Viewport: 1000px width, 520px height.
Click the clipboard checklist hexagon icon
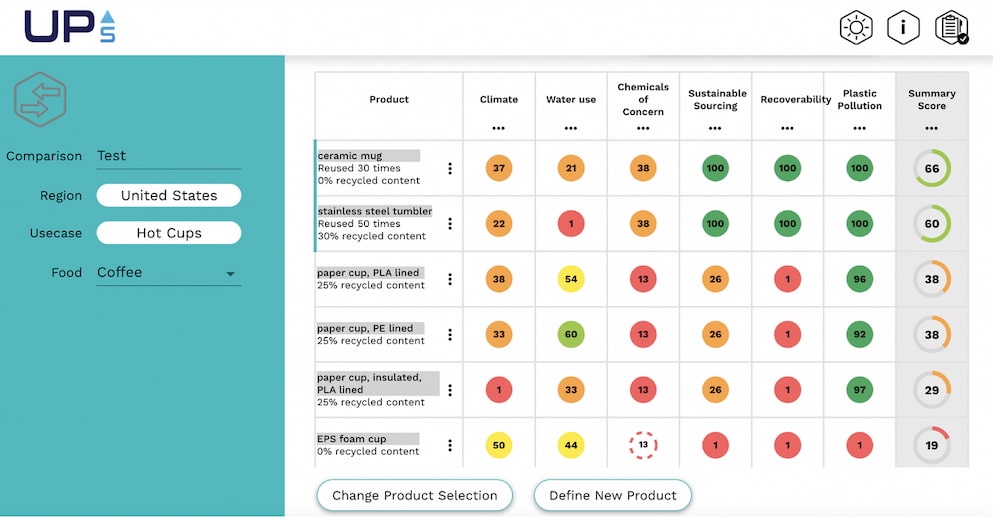pyautogui.click(x=951, y=28)
